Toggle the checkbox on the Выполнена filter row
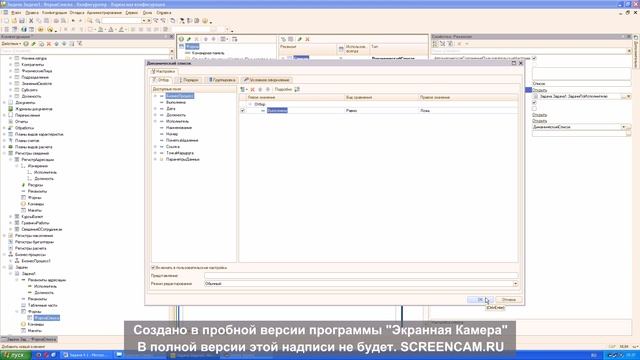The height and width of the screenshot is (360, 640). (242, 111)
